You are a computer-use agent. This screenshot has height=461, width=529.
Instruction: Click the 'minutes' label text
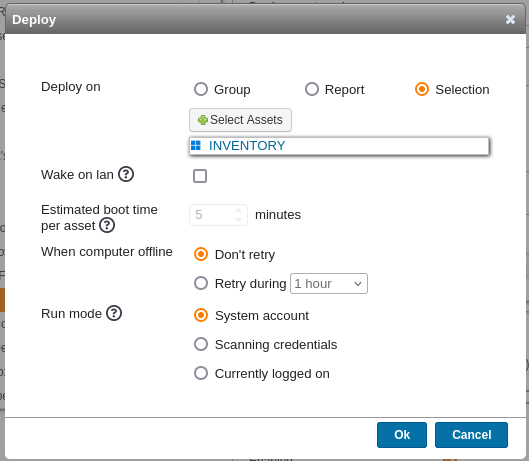pos(278,215)
